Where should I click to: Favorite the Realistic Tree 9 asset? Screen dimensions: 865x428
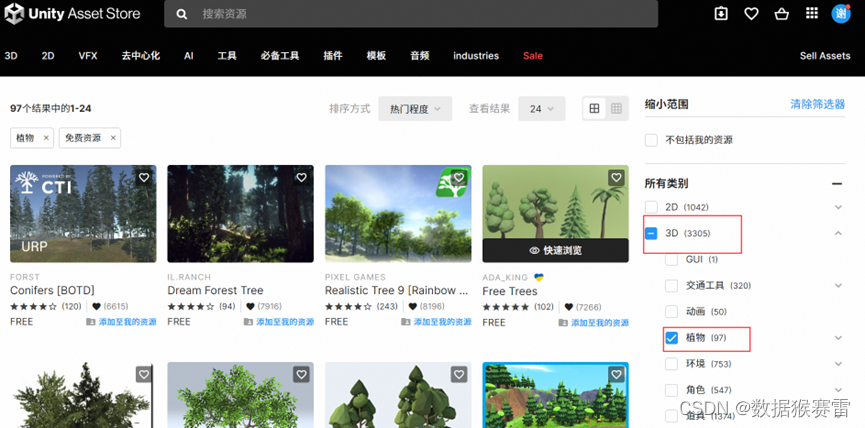tap(459, 178)
